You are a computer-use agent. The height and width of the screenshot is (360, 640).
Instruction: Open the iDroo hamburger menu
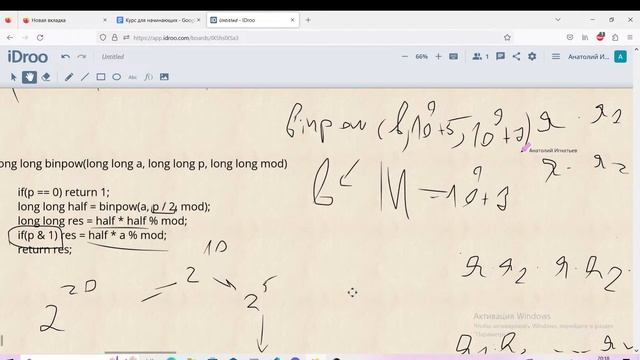pos(556,57)
